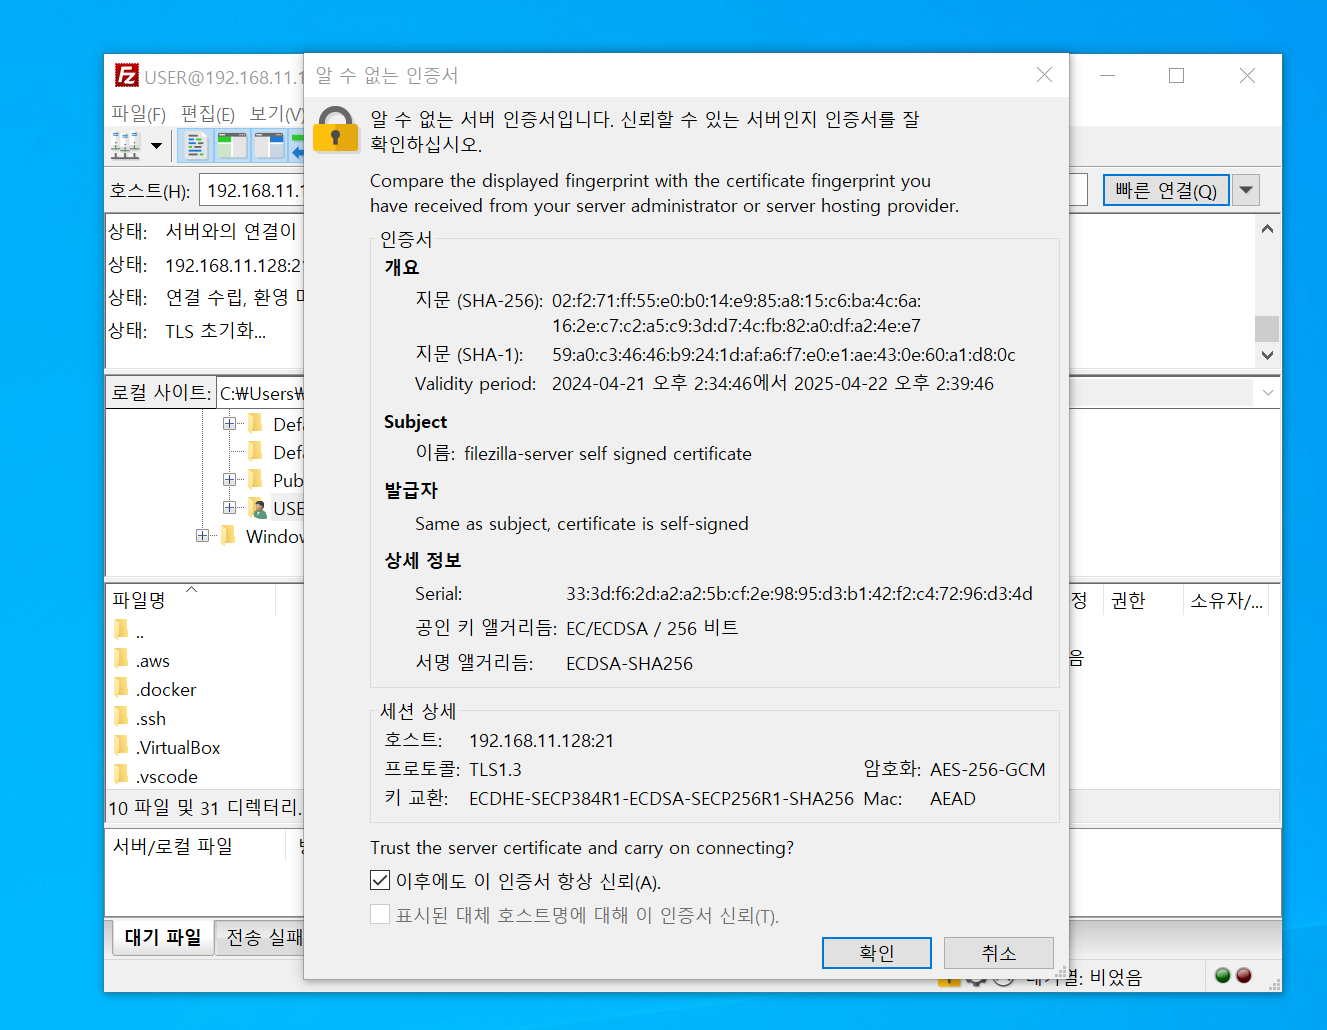Viewport: 1327px width, 1030px height.
Task: Click the padlock icon in certificate dialog
Action: (x=336, y=130)
